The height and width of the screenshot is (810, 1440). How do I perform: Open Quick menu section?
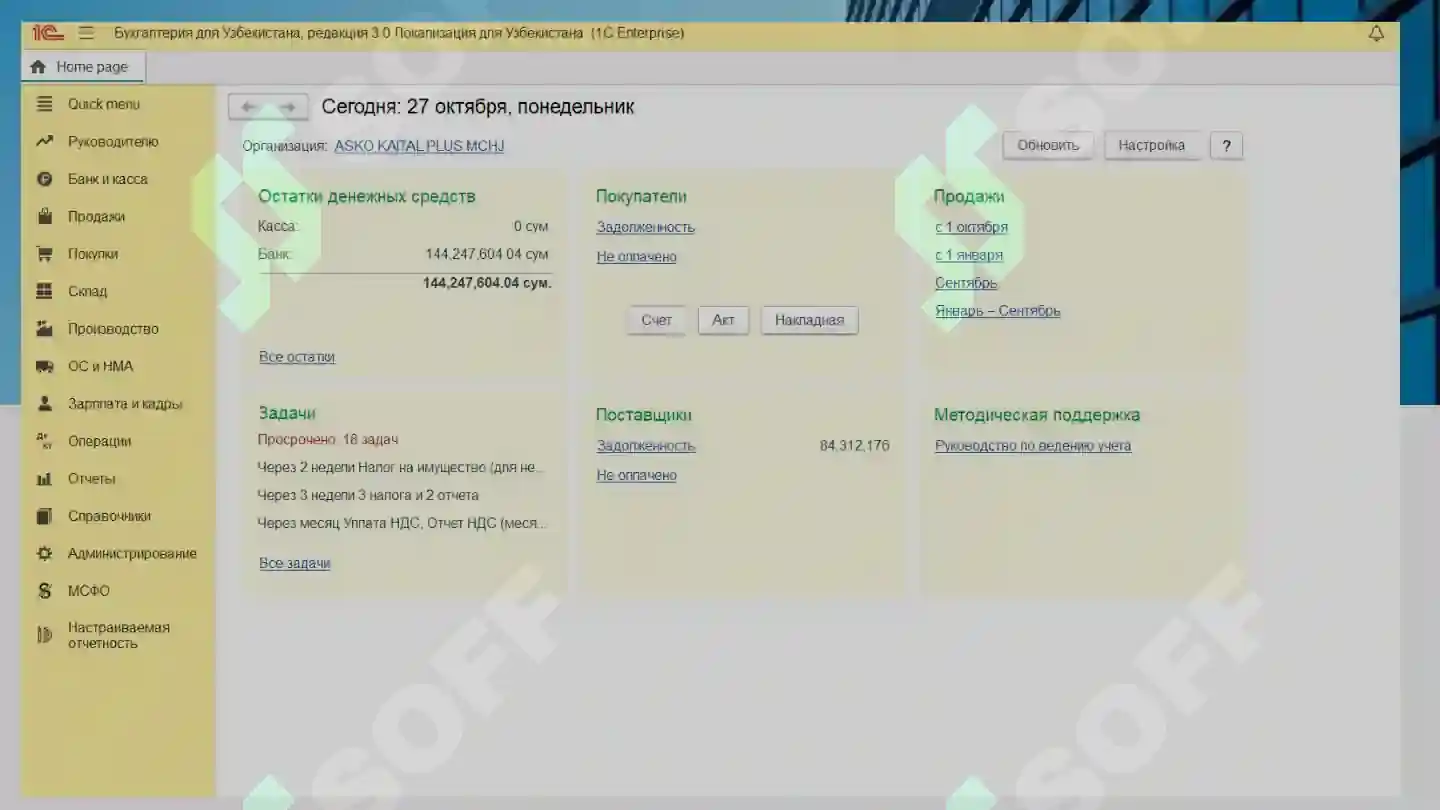click(104, 104)
